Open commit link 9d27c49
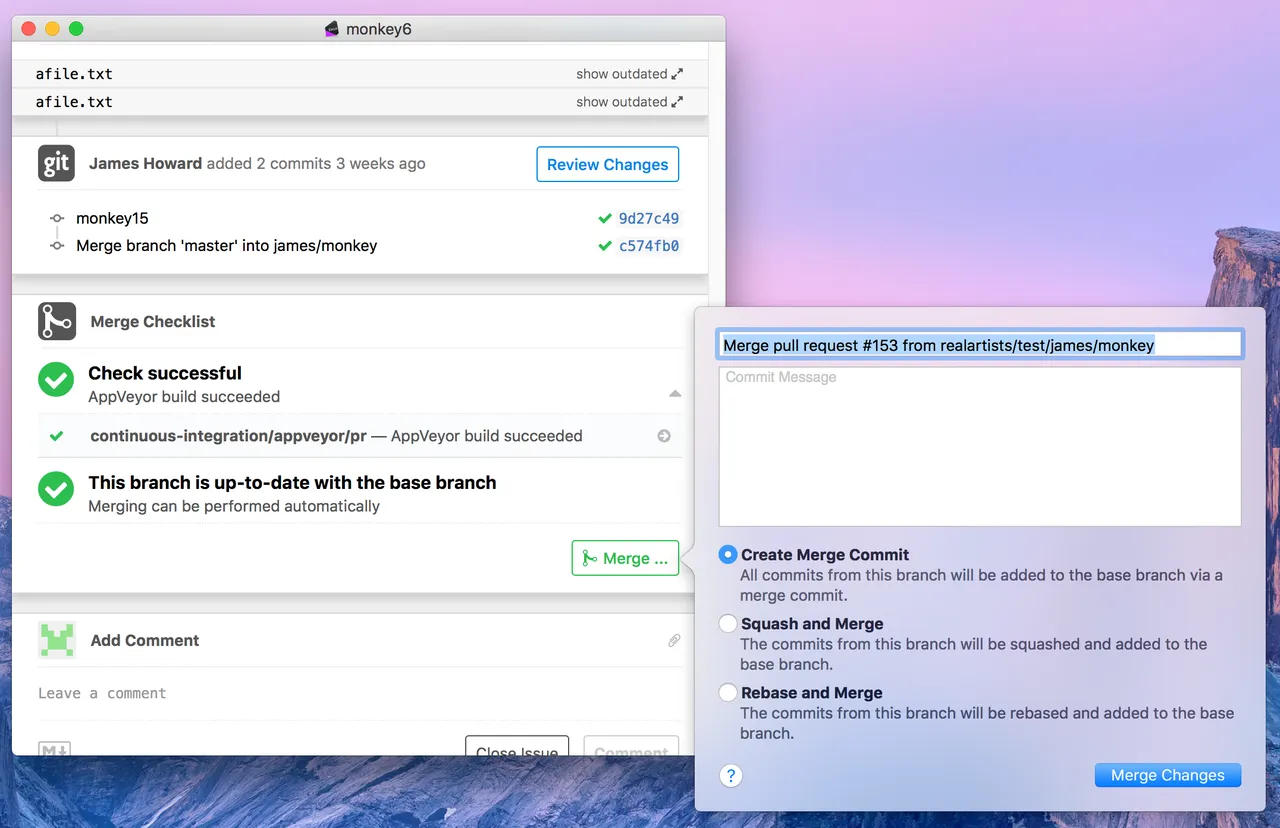The width and height of the screenshot is (1280, 828). point(648,218)
